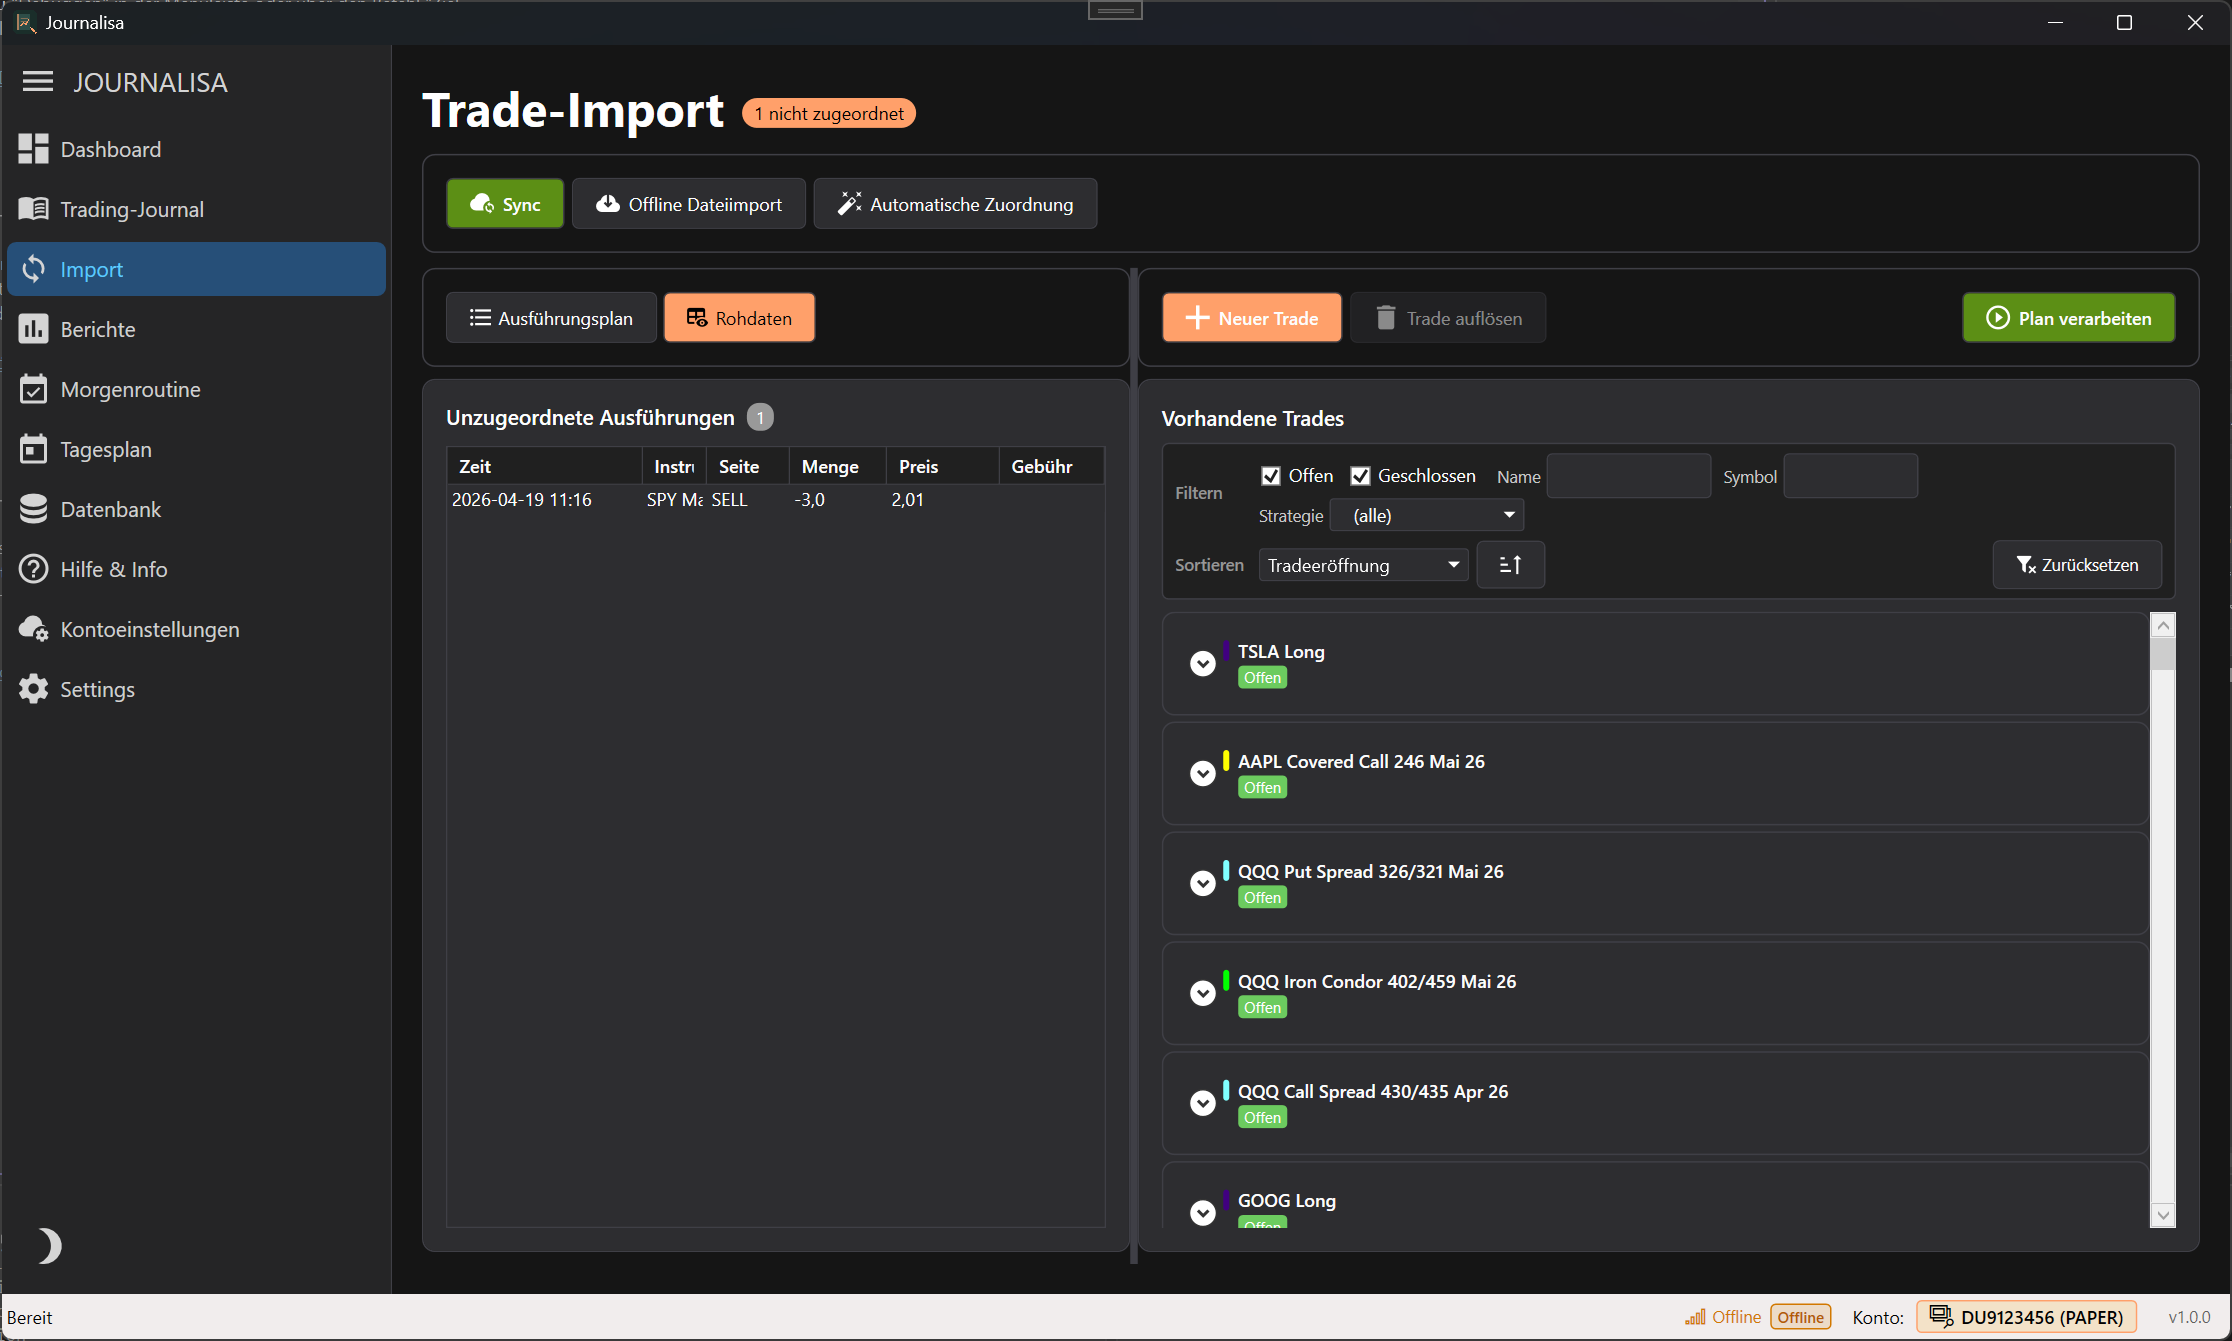Switch to the Rohdaten tab
The height and width of the screenshot is (1341, 2232).
pyautogui.click(x=739, y=317)
